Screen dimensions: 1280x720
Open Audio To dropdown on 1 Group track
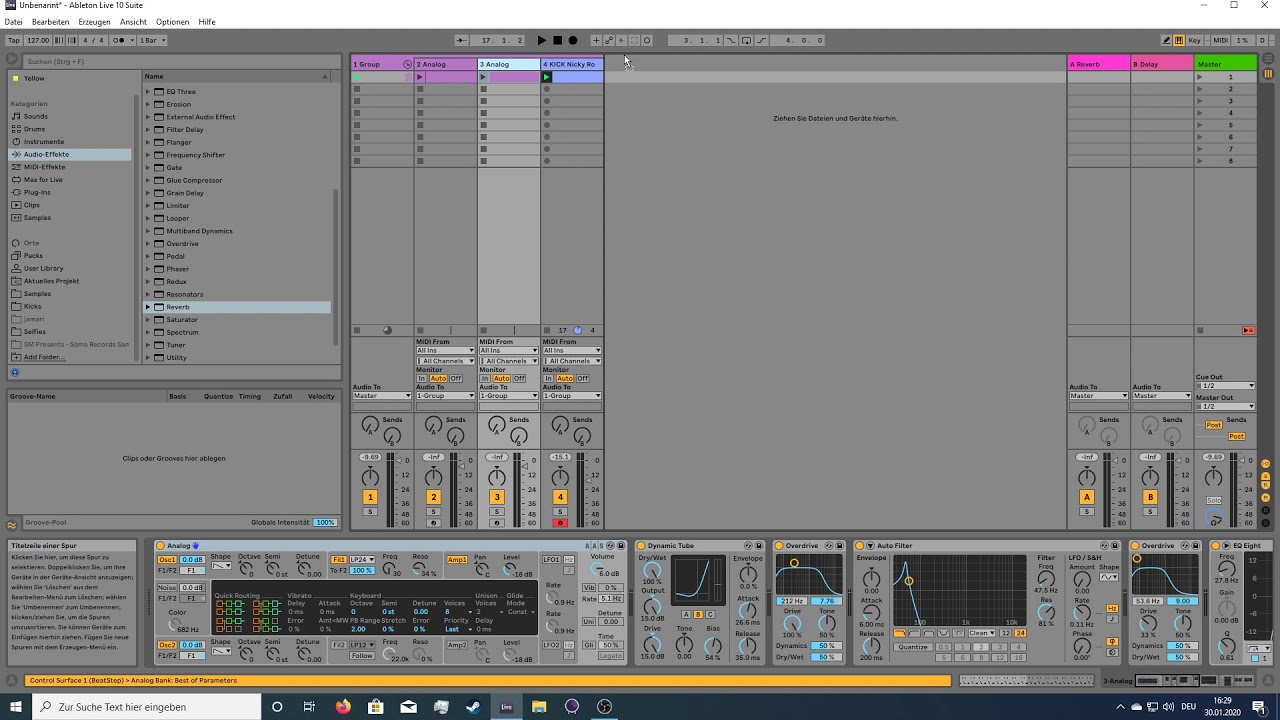click(382, 396)
